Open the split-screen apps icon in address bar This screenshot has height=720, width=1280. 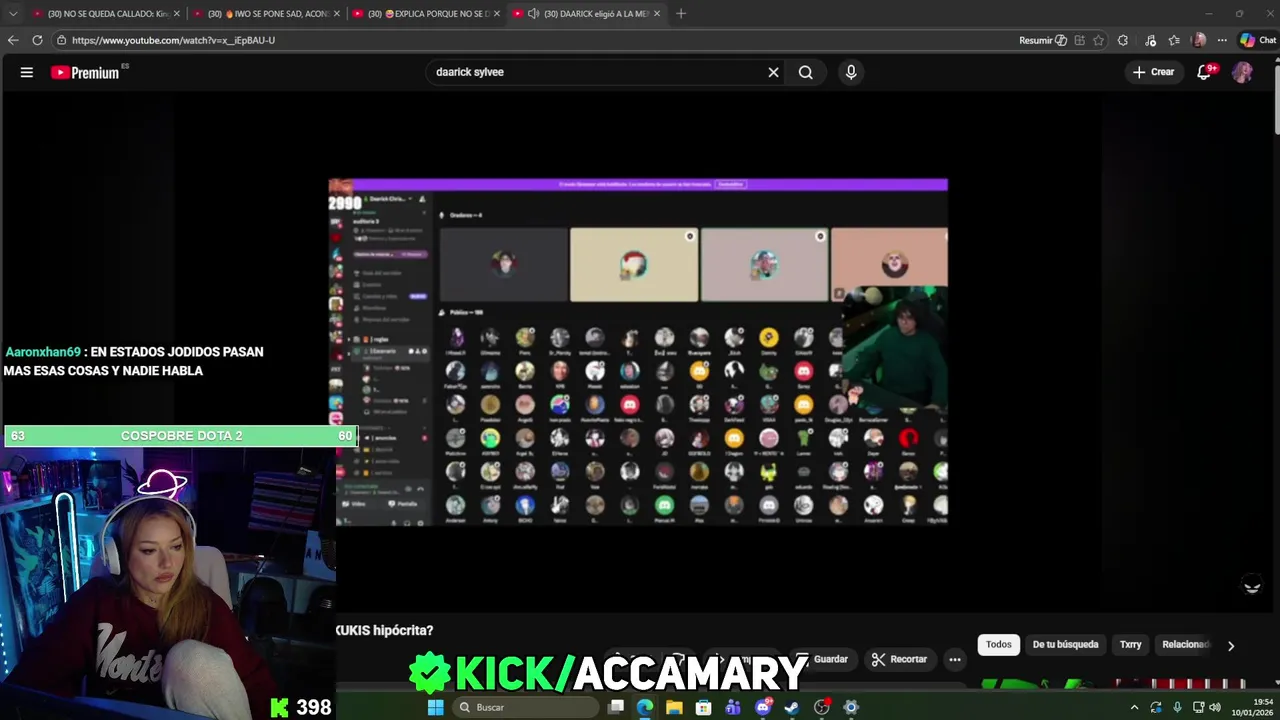tap(1079, 40)
